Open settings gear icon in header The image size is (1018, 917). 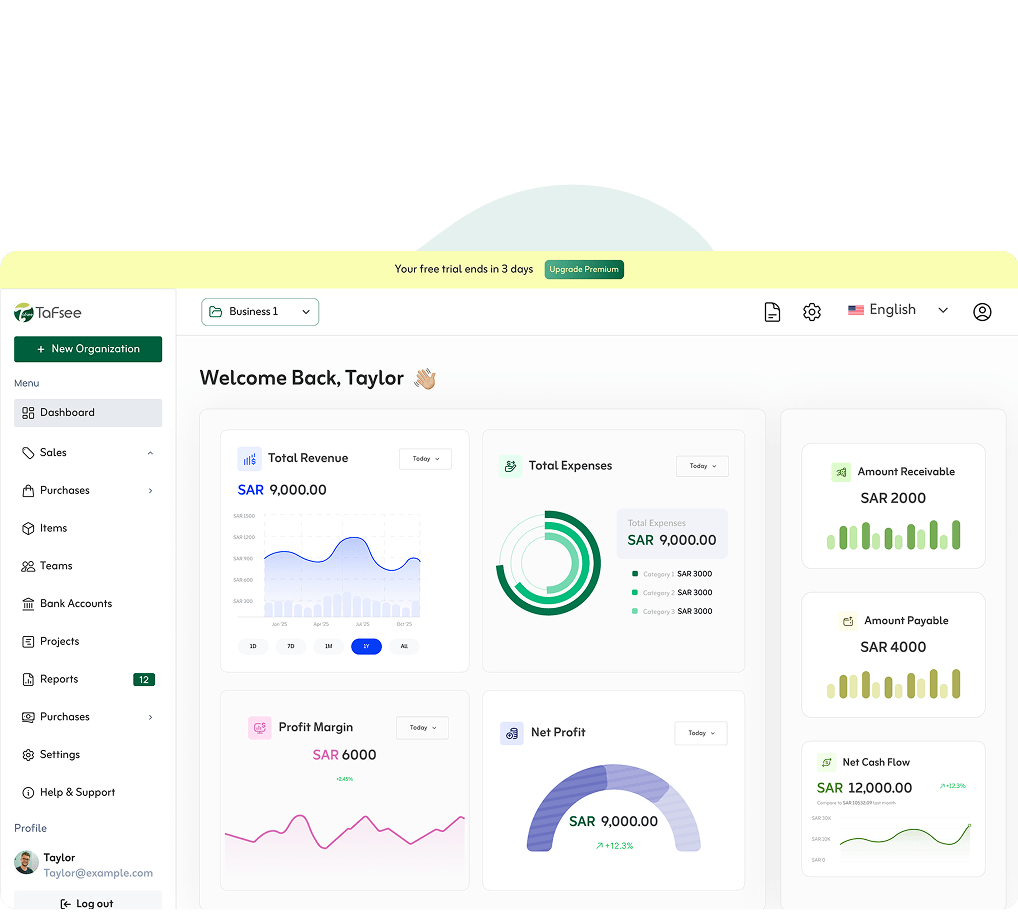(x=812, y=312)
